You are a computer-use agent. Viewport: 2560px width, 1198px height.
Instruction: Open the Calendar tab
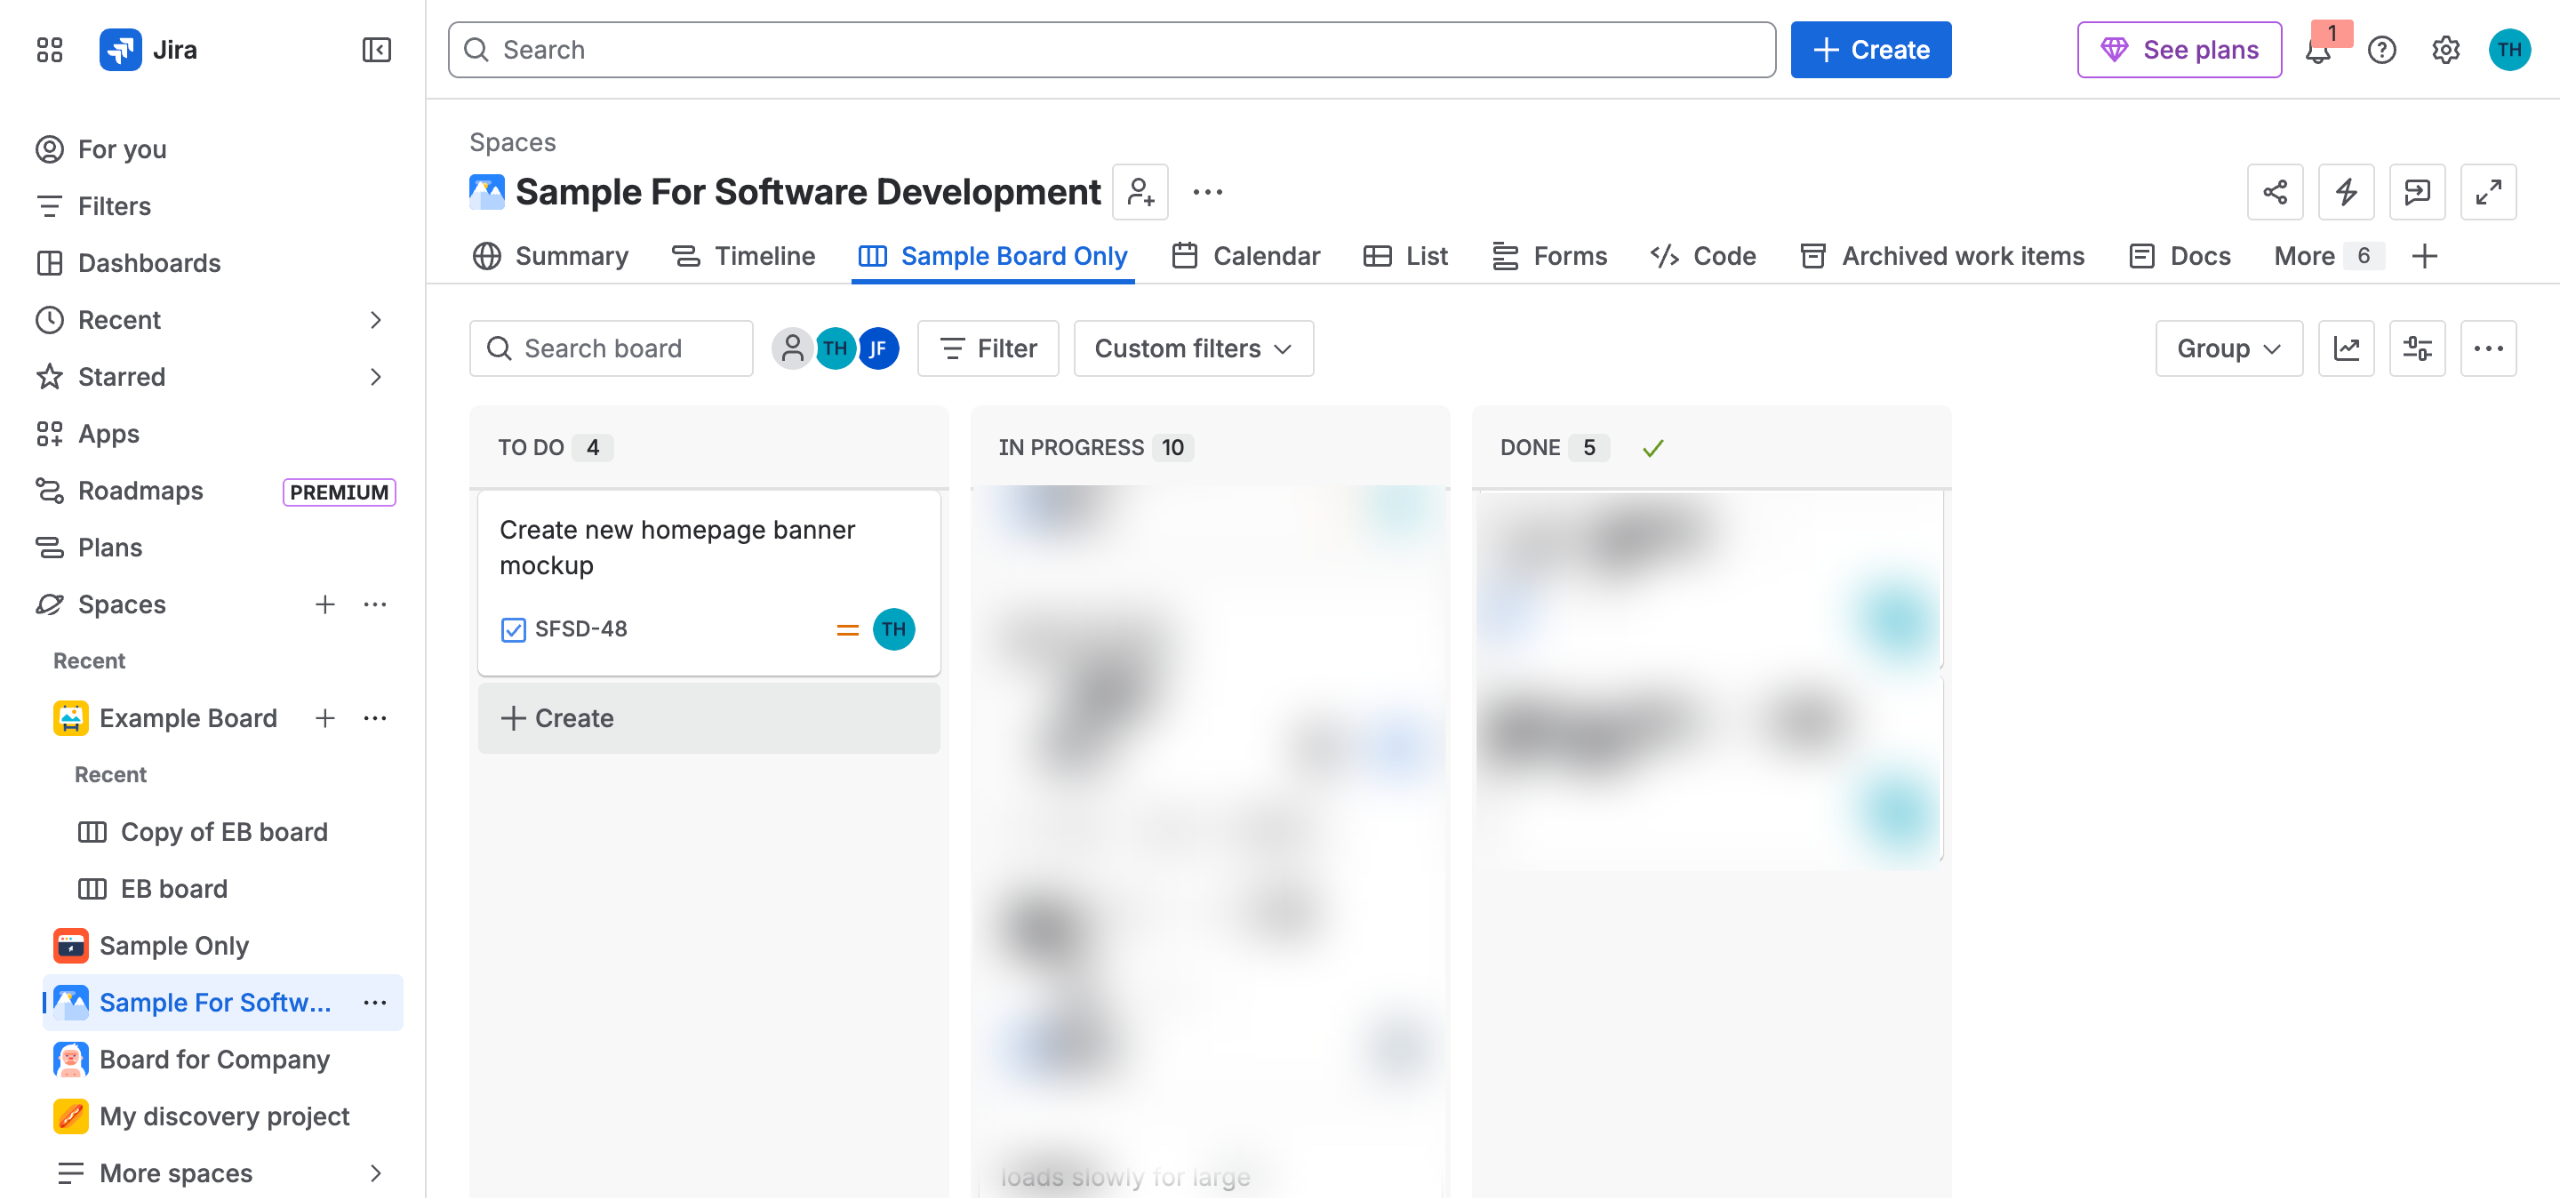(1246, 257)
